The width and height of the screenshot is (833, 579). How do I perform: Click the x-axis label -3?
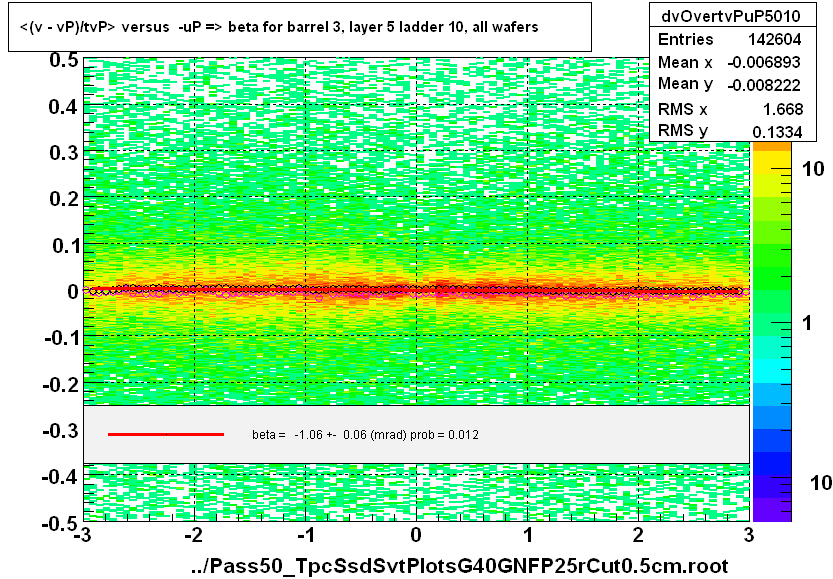click(82, 534)
